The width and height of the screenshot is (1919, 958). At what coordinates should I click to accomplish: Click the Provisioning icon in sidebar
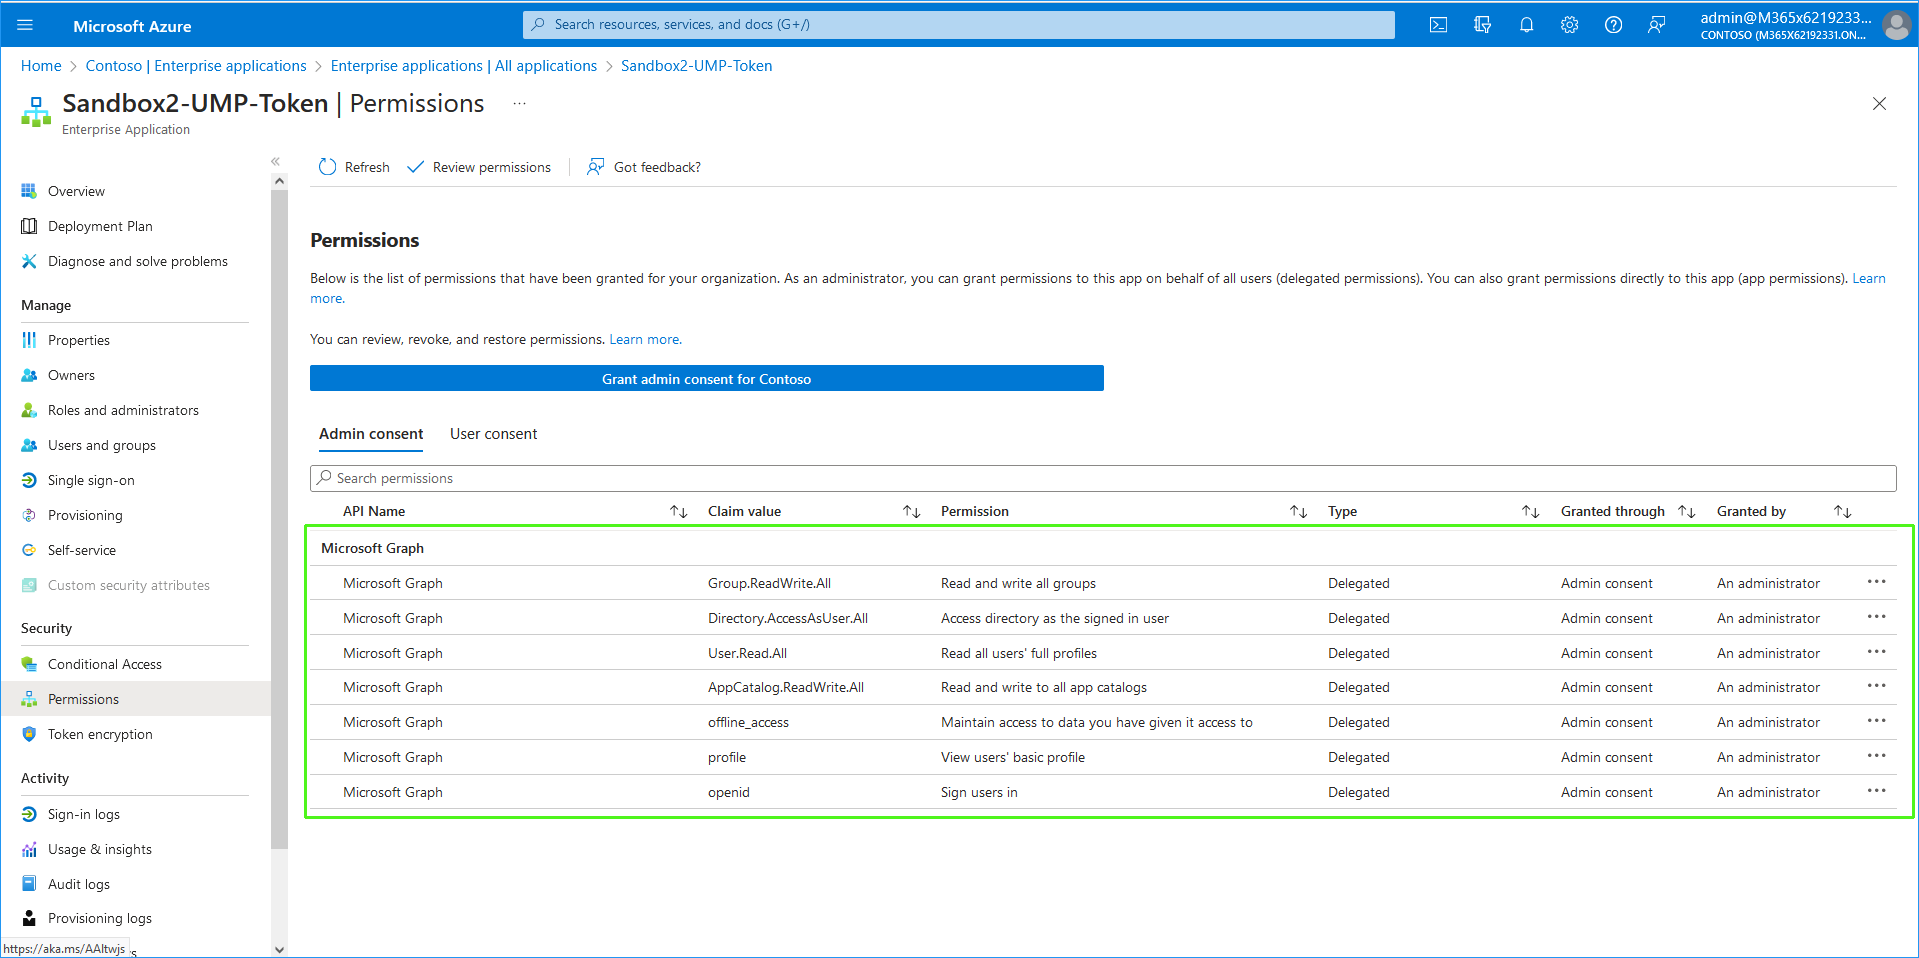point(29,515)
